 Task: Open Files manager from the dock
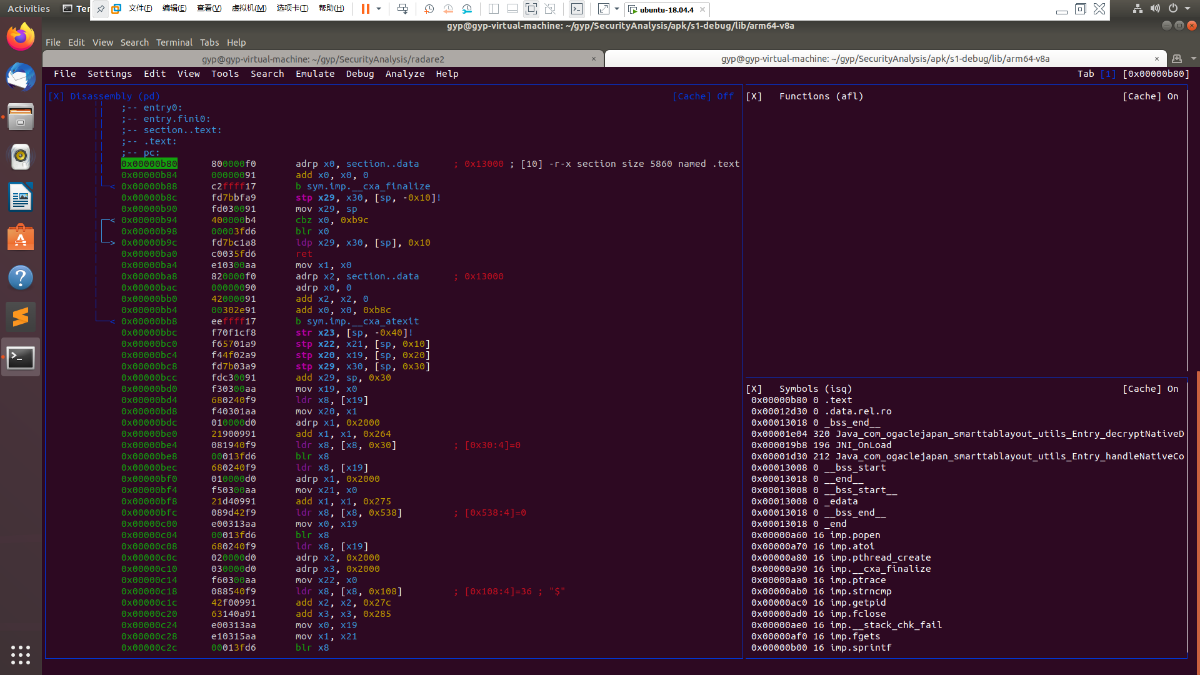tap(21, 117)
